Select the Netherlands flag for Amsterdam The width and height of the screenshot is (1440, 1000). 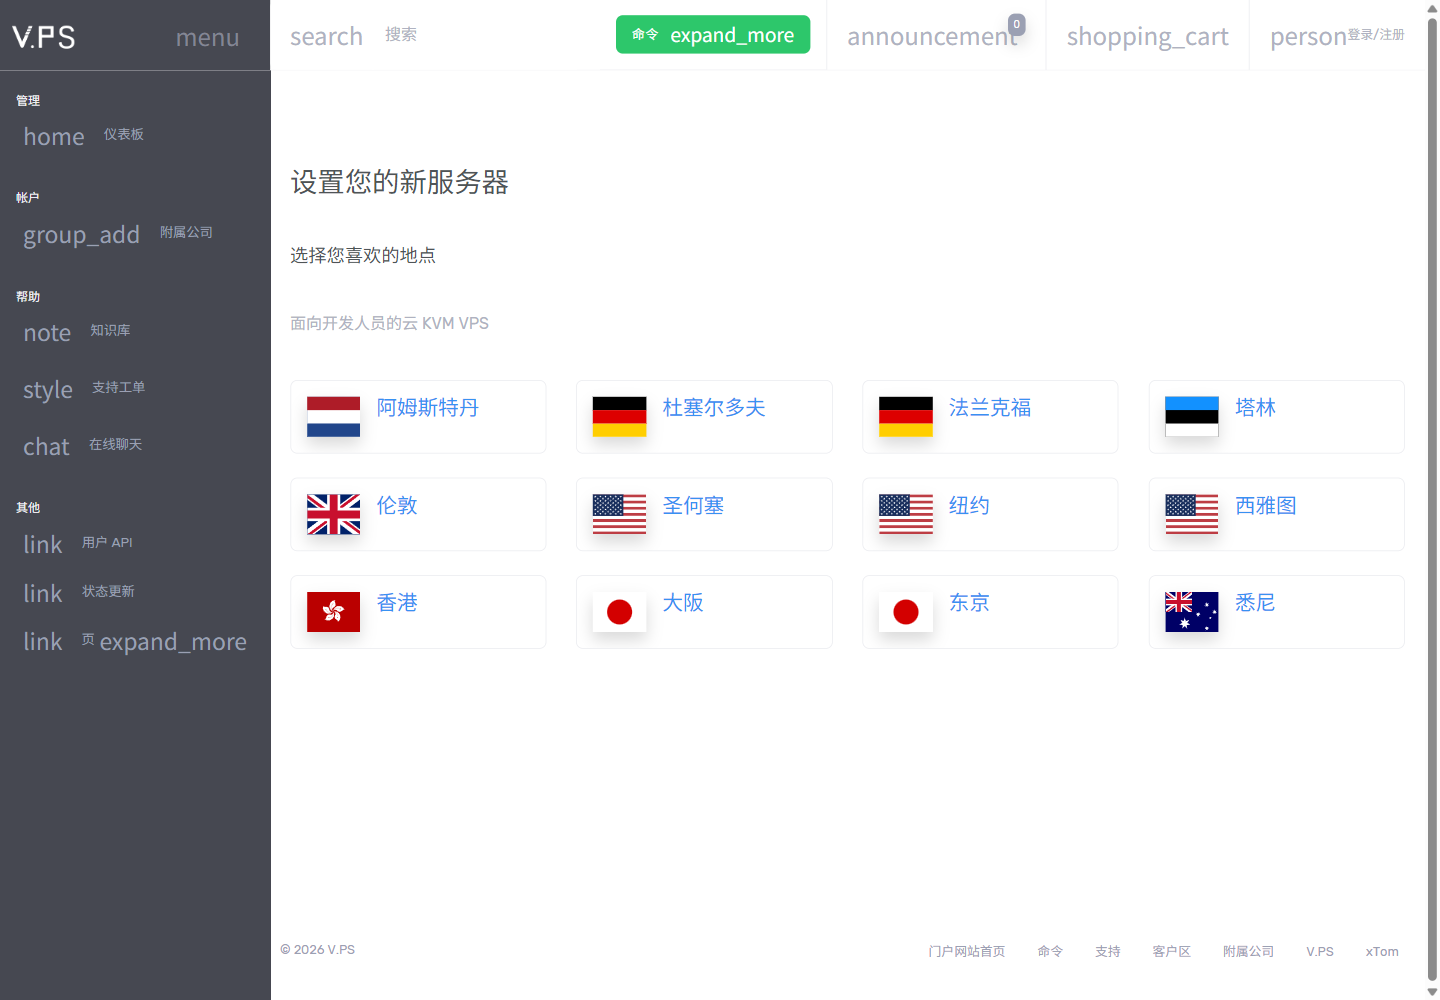333,417
